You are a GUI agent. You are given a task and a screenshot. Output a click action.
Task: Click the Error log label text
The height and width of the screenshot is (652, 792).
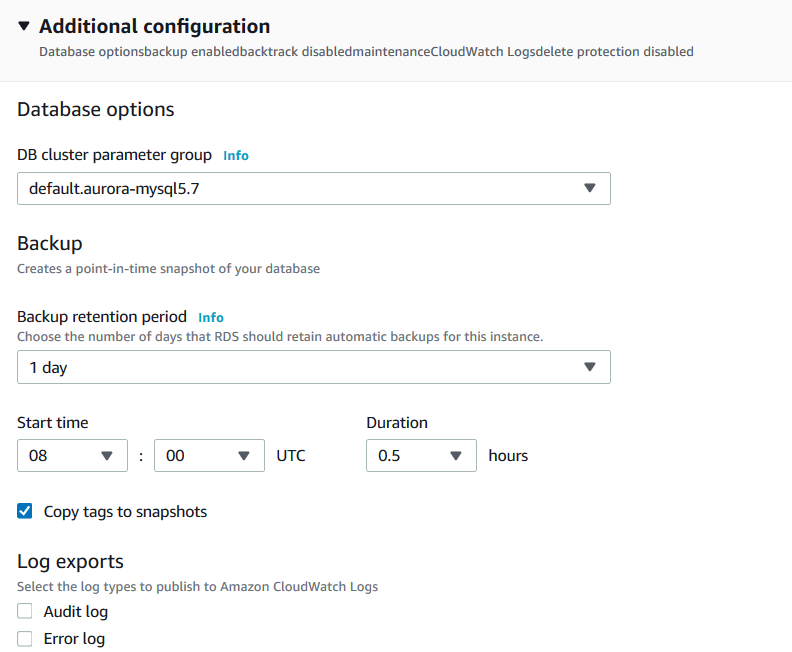pyautogui.click(x=74, y=638)
